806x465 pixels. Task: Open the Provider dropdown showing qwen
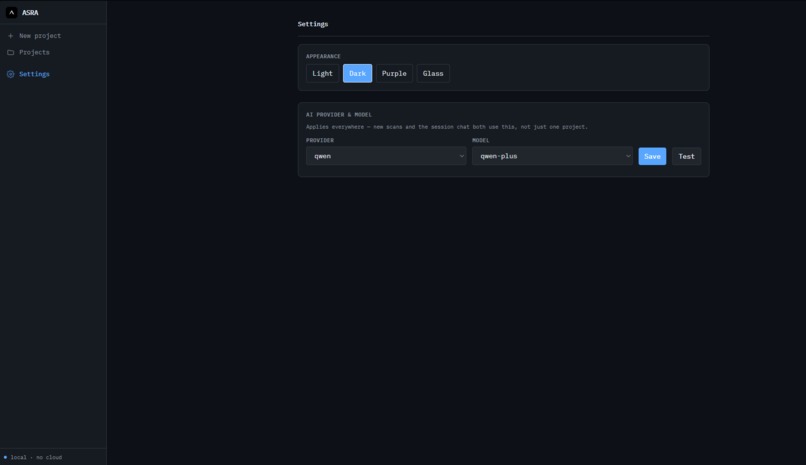(386, 156)
